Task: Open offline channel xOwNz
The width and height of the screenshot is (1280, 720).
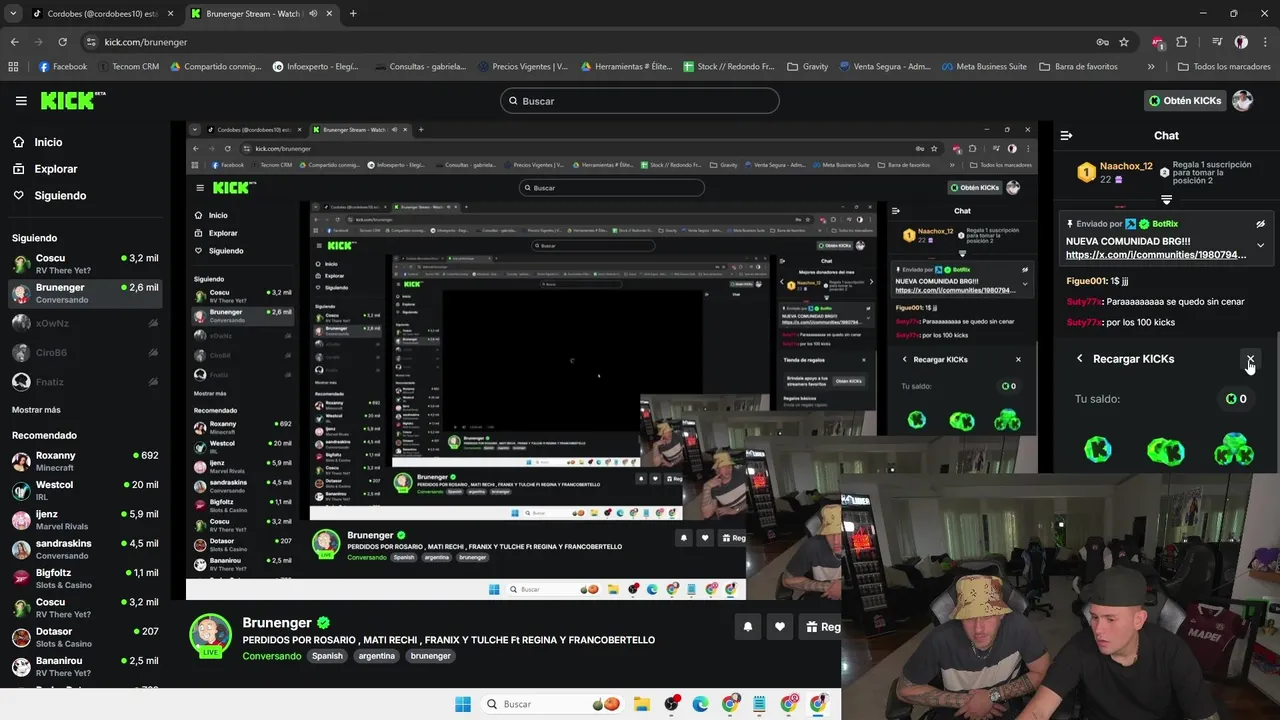Action: coord(84,323)
